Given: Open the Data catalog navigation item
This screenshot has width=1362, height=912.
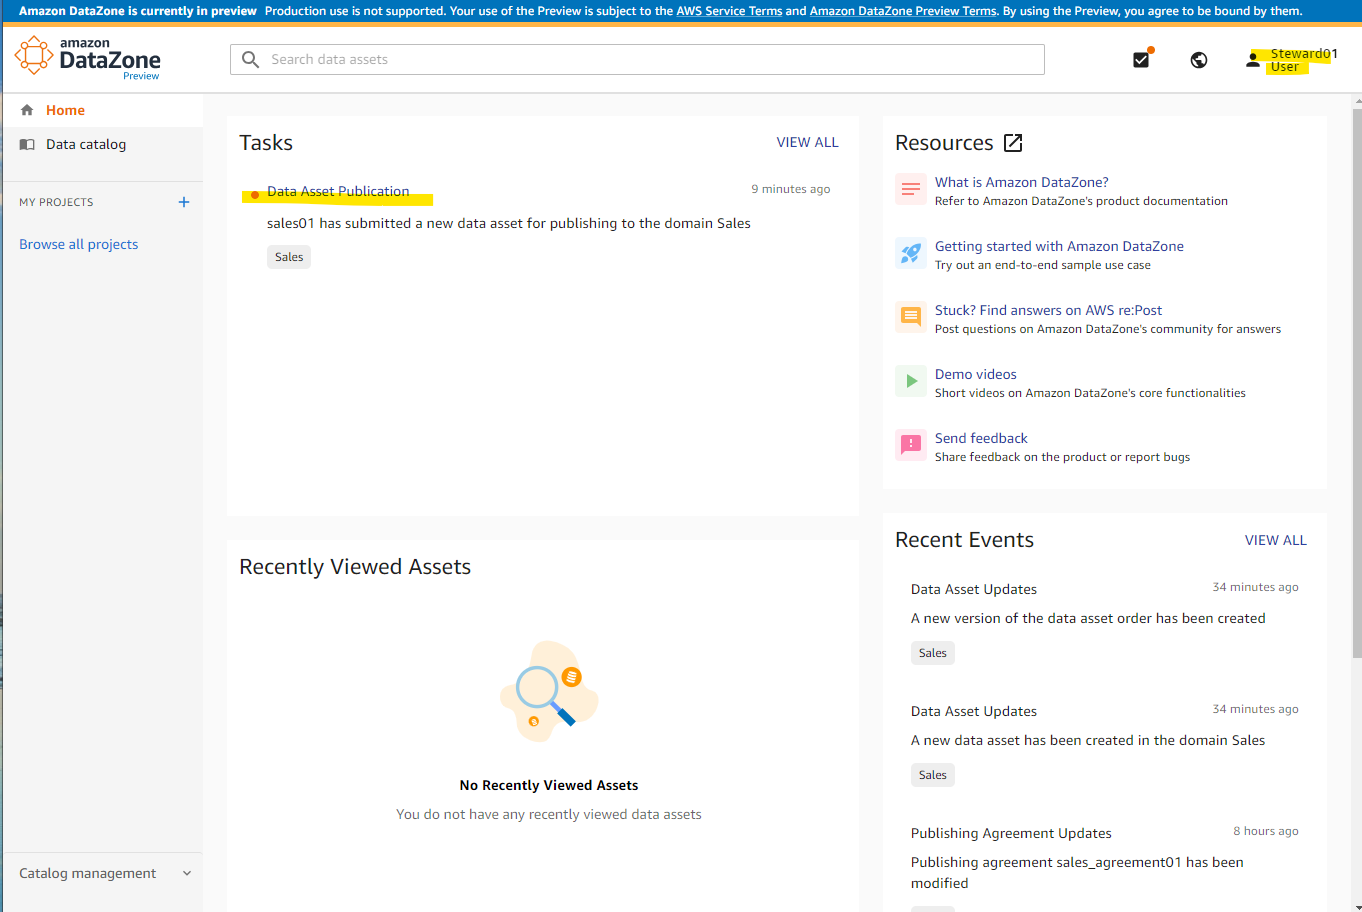Looking at the screenshot, I should pyautogui.click(x=103, y=144).
